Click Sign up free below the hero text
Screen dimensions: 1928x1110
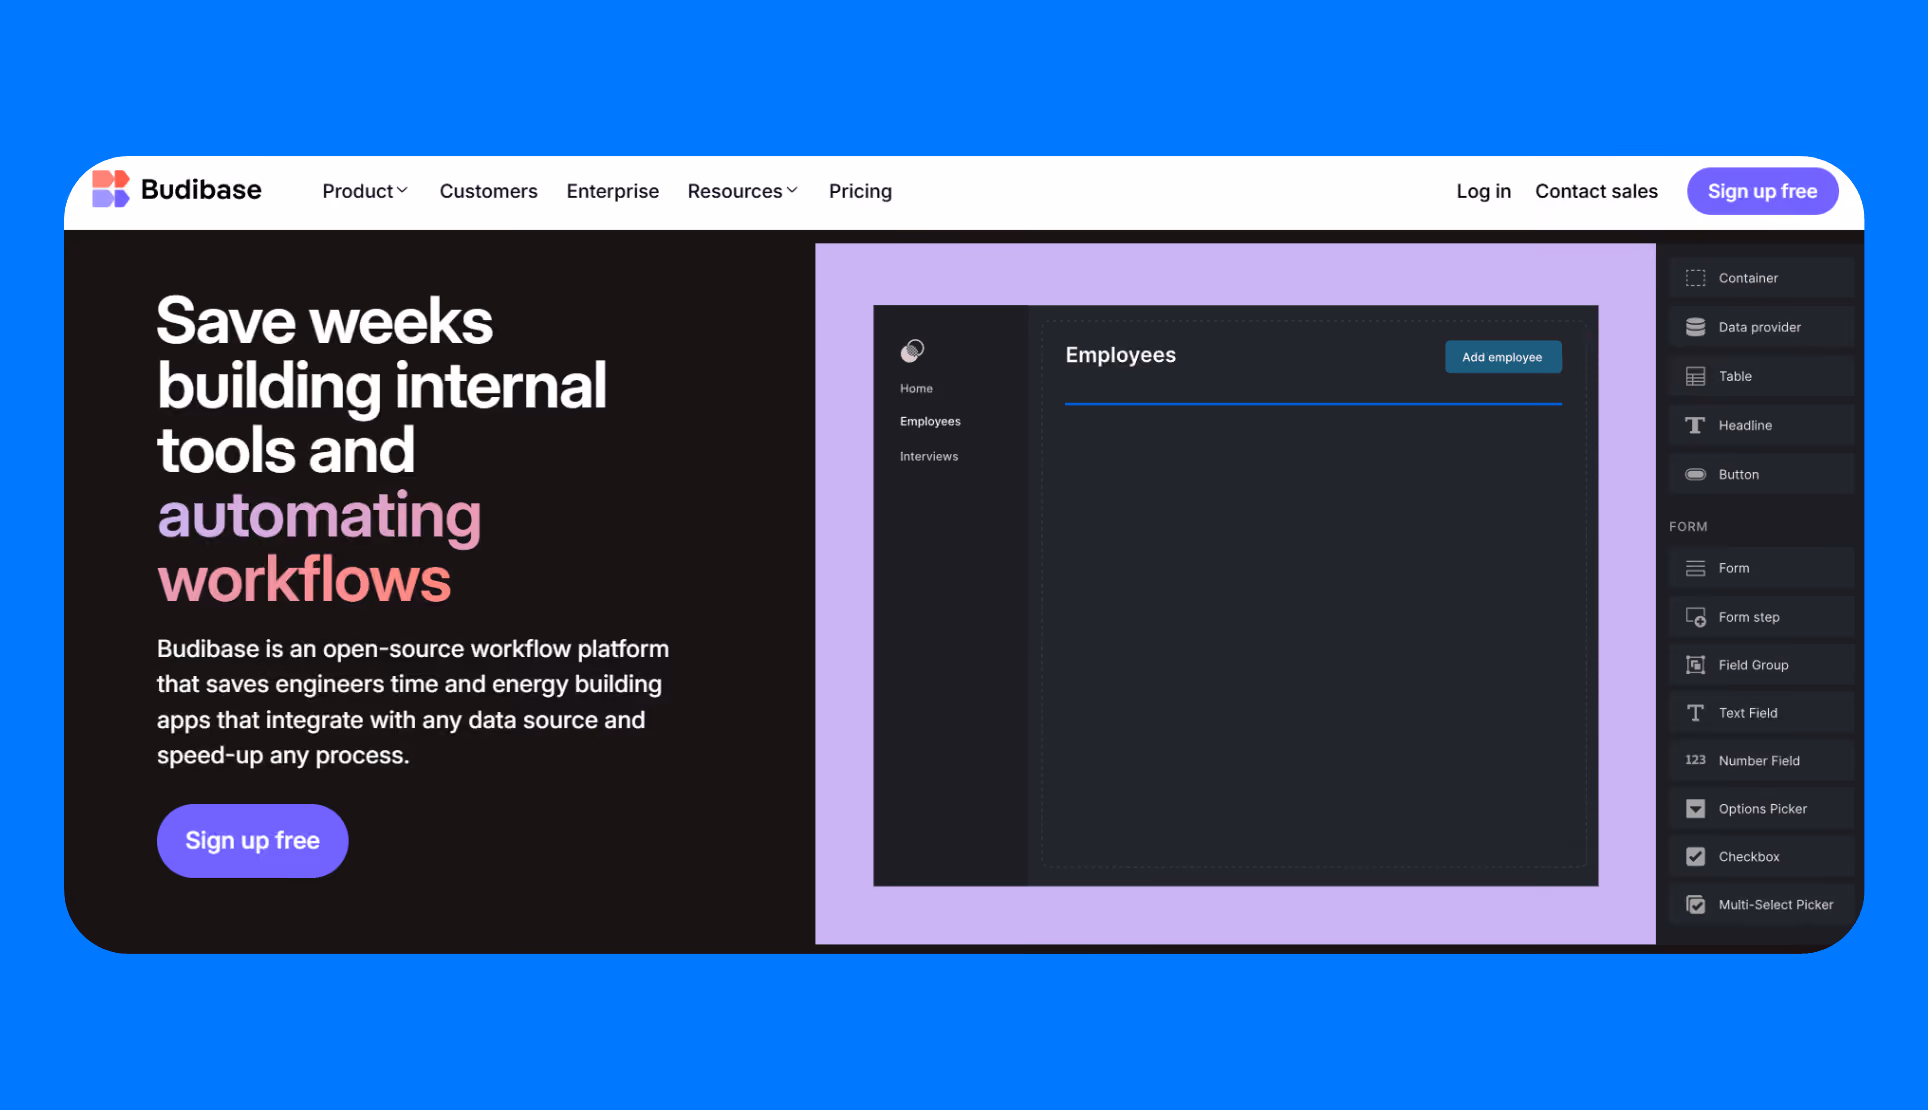point(252,841)
